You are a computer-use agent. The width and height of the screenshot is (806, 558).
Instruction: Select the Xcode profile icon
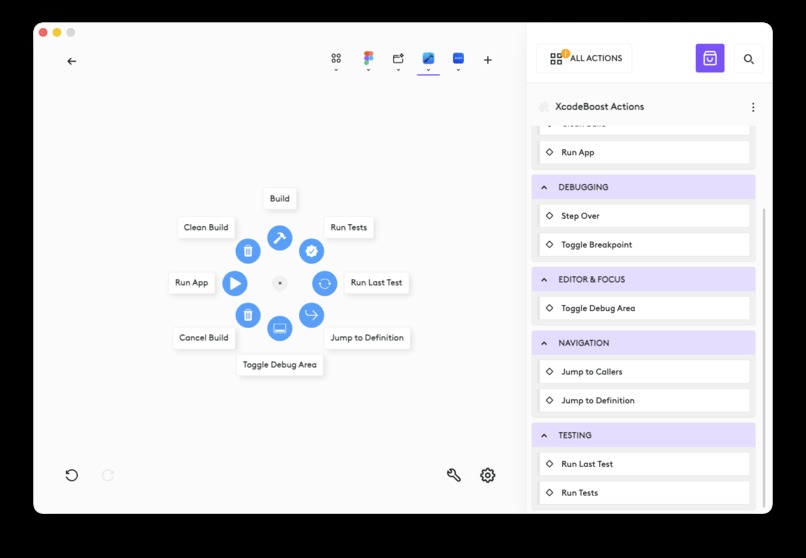(x=428, y=58)
